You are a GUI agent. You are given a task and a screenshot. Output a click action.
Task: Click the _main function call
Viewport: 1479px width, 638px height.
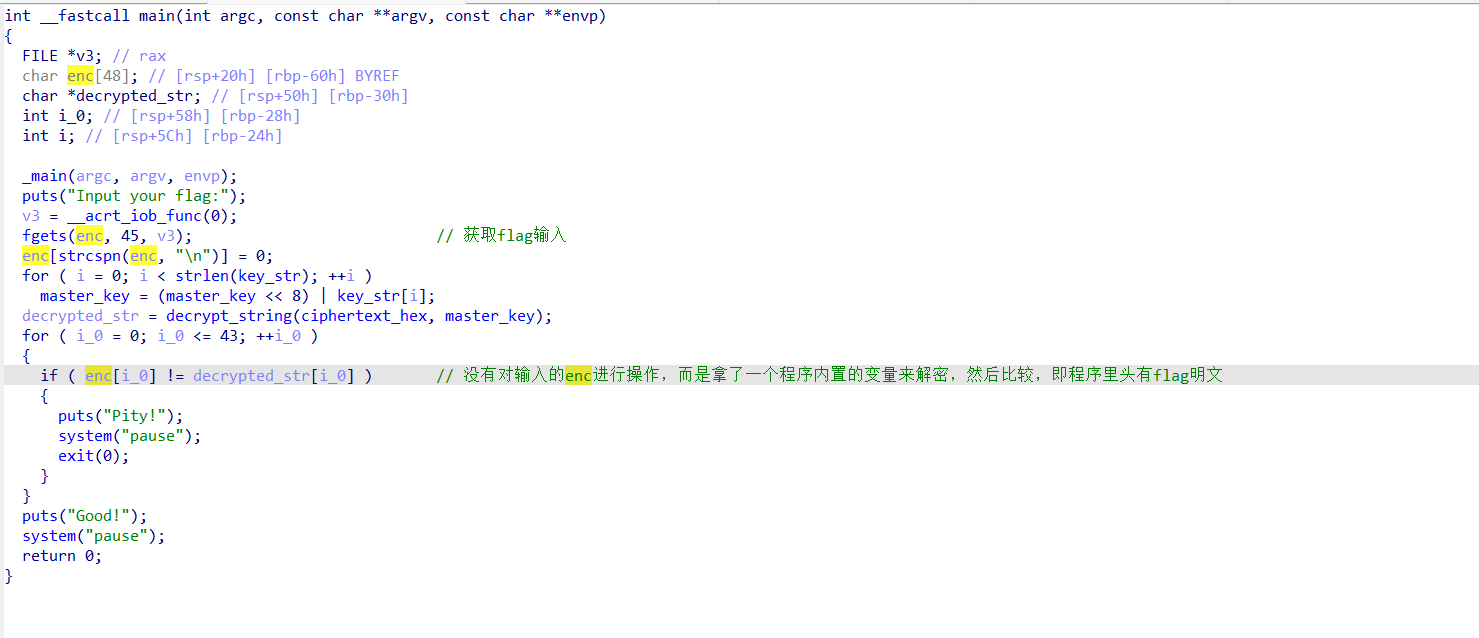(x=46, y=176)
